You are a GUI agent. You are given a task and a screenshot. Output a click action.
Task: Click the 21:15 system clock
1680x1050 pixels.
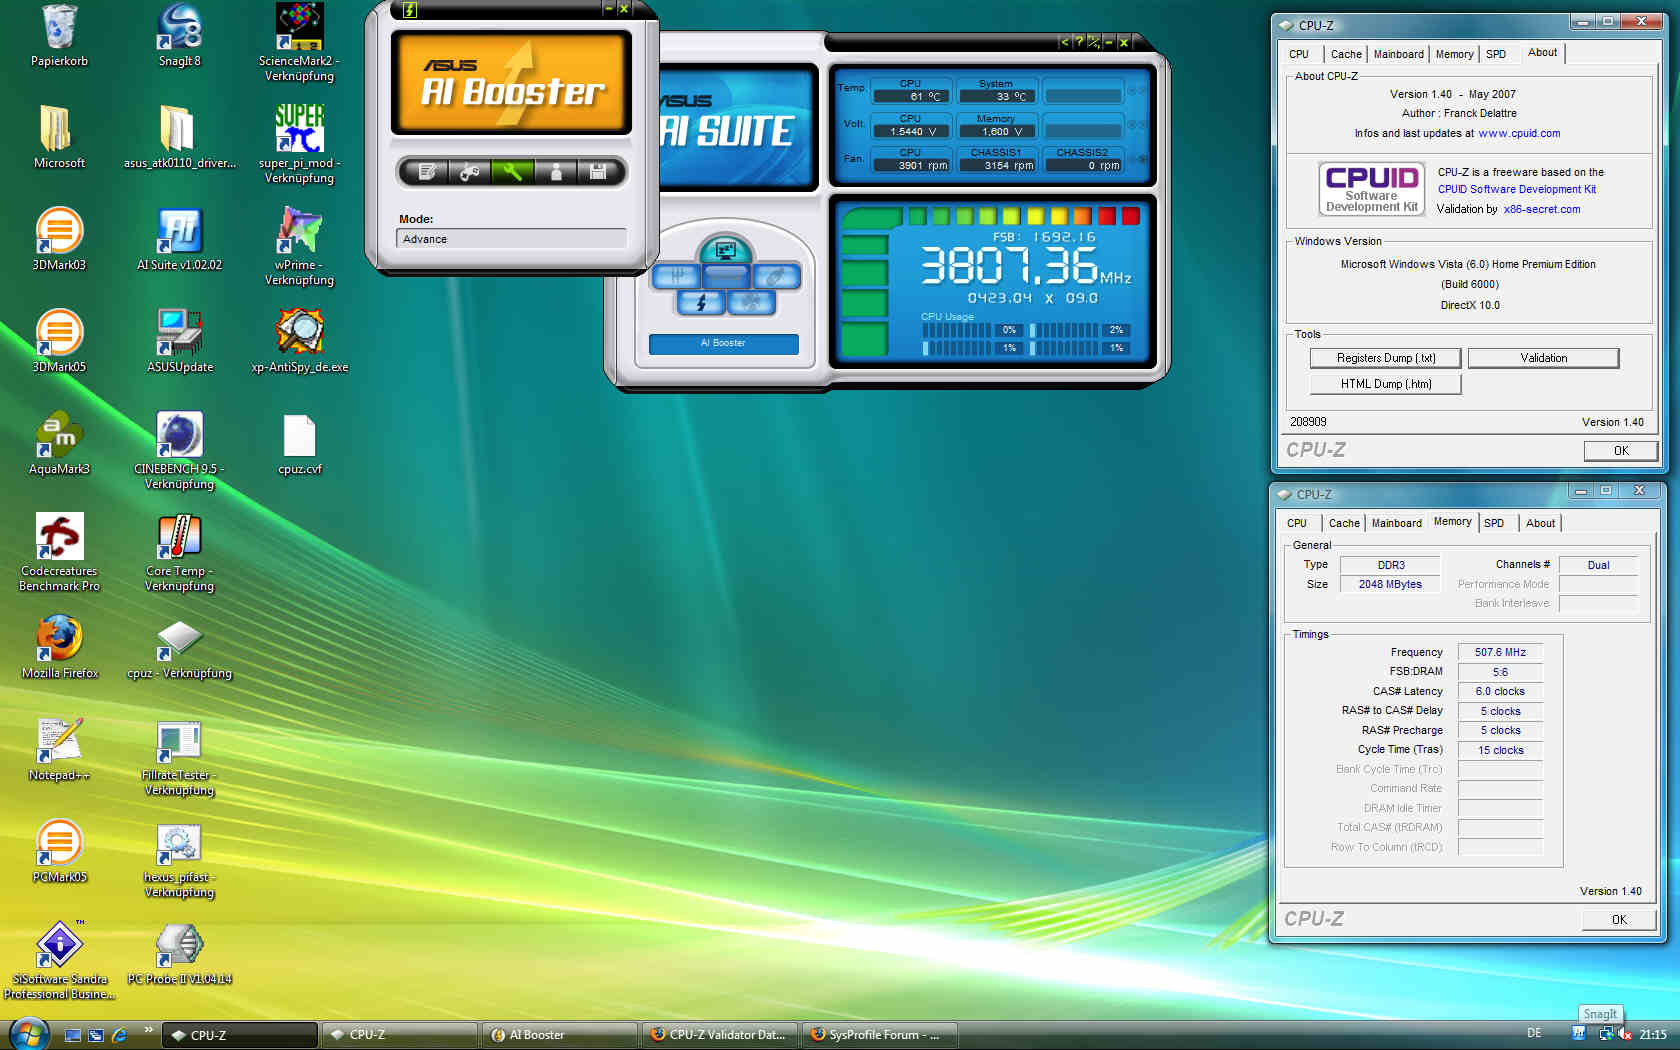tap(1653, 1035)
